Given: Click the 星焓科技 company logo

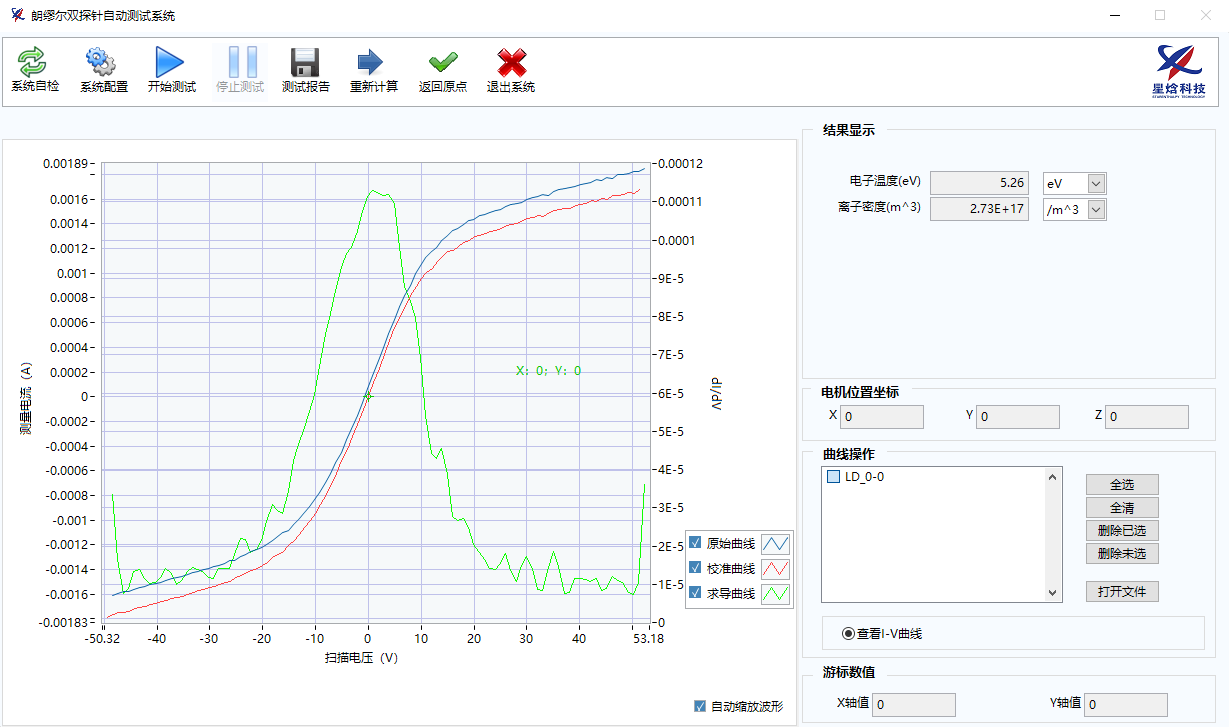Looking at the screenshot, I should tap(1179, 71).
